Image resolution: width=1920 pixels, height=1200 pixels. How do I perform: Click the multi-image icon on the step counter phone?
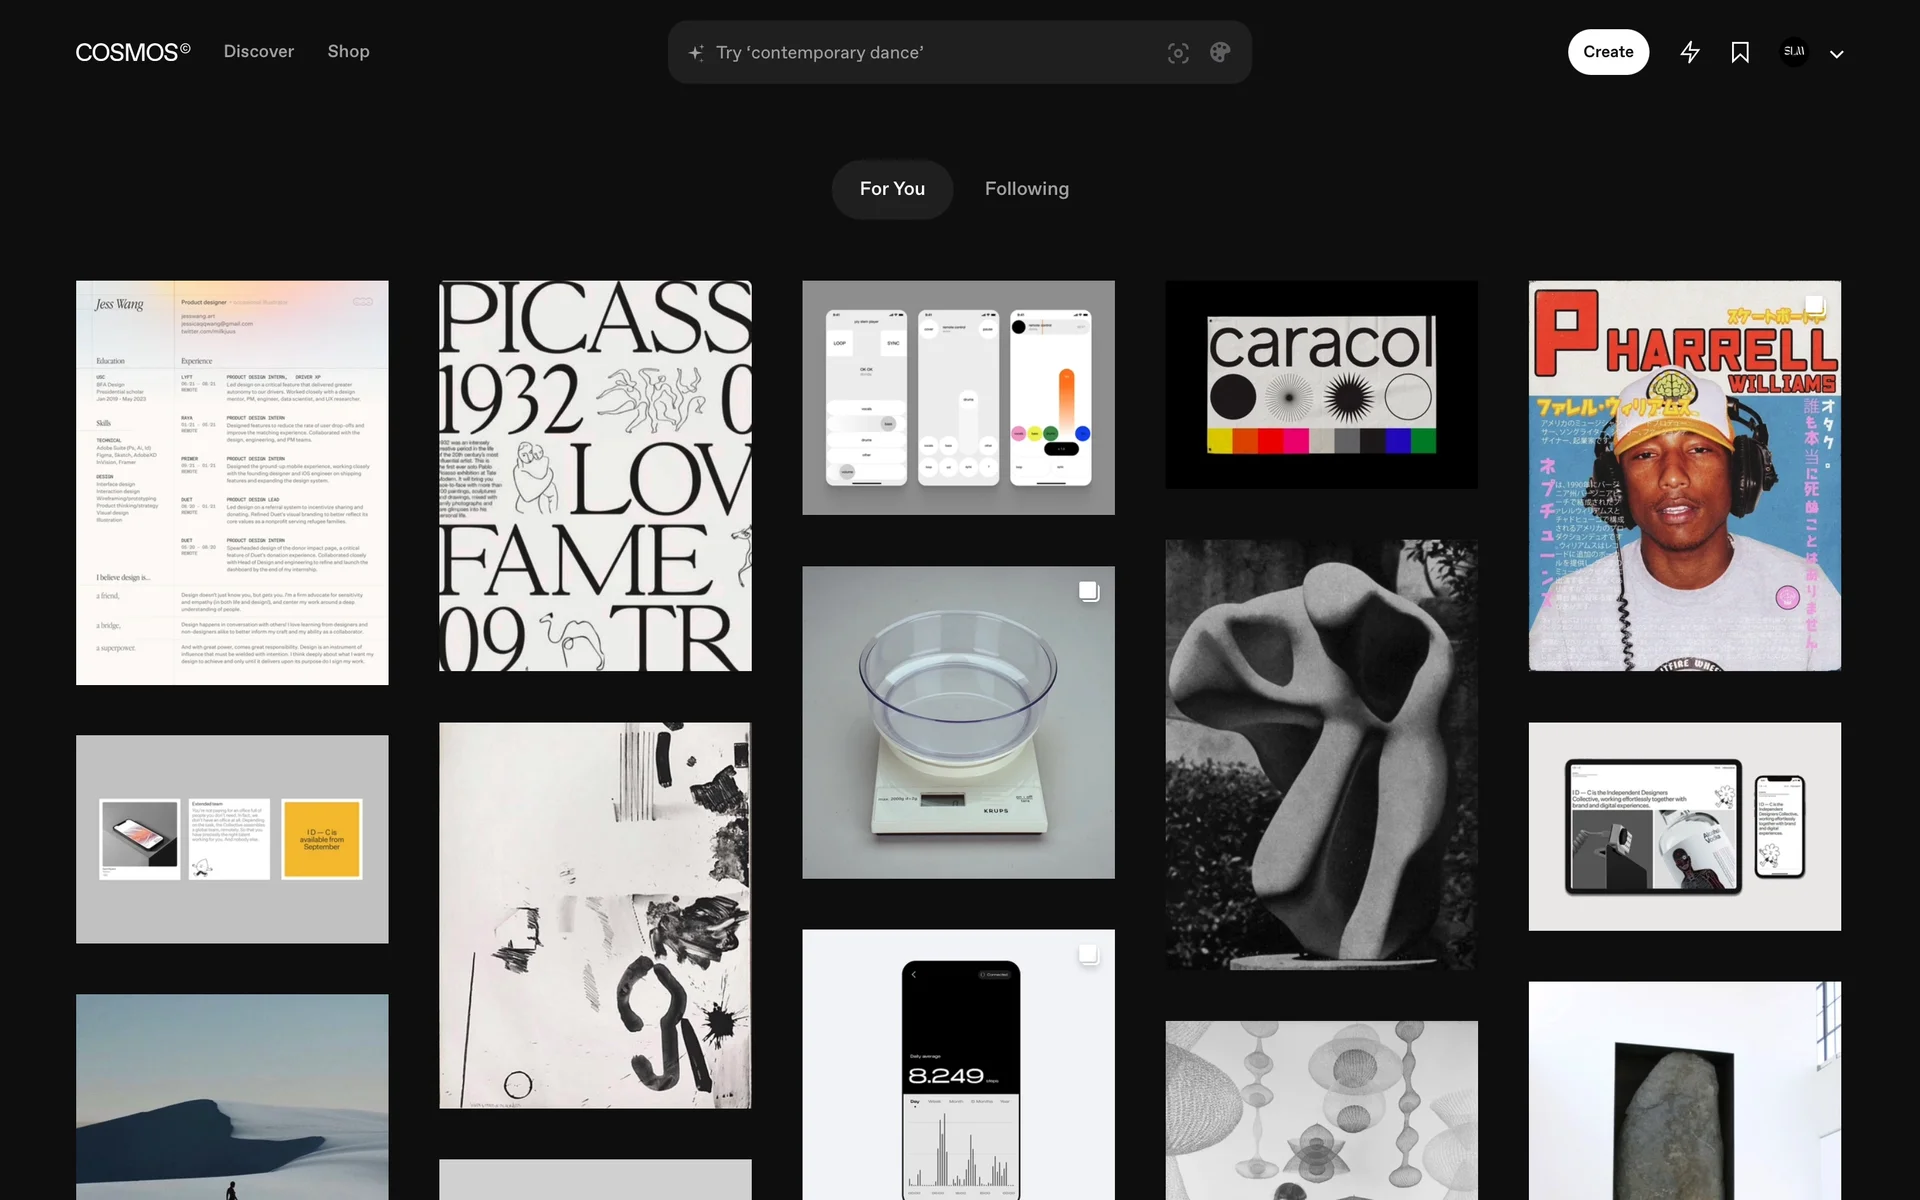(x=1089, y=954)
